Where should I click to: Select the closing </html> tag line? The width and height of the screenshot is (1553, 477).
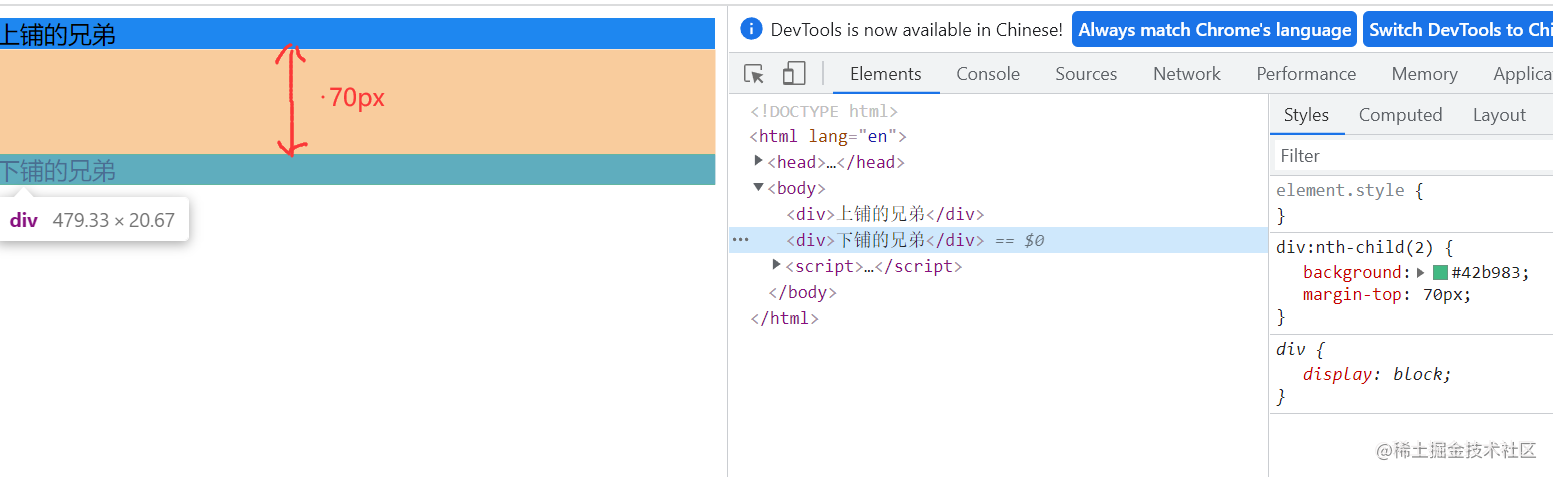(784, 318)
